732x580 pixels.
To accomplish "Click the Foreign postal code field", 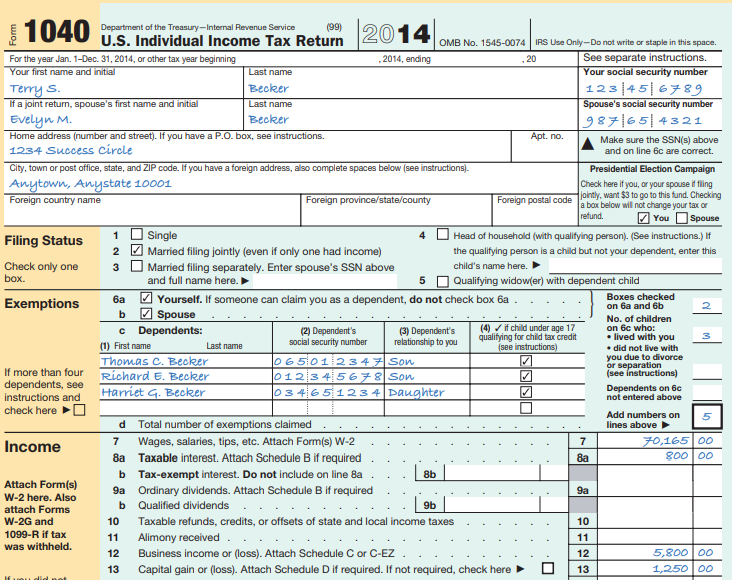I will [x=535, y=210].
